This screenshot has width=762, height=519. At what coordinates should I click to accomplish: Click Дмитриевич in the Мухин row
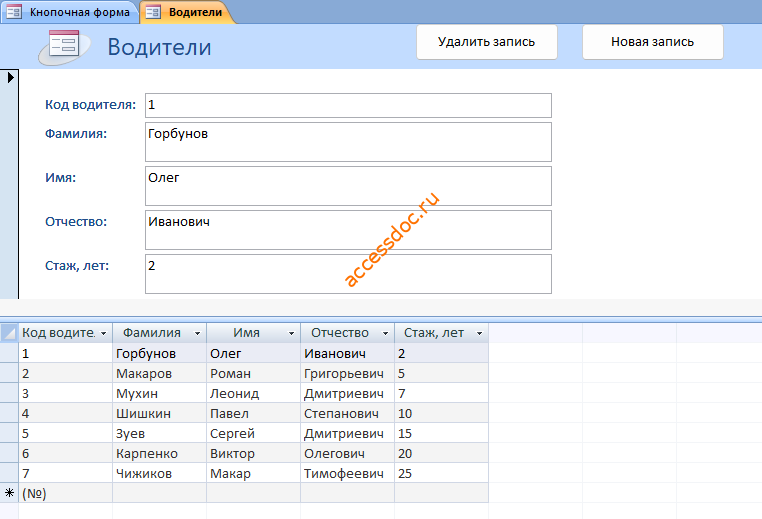tap(347, 393)
